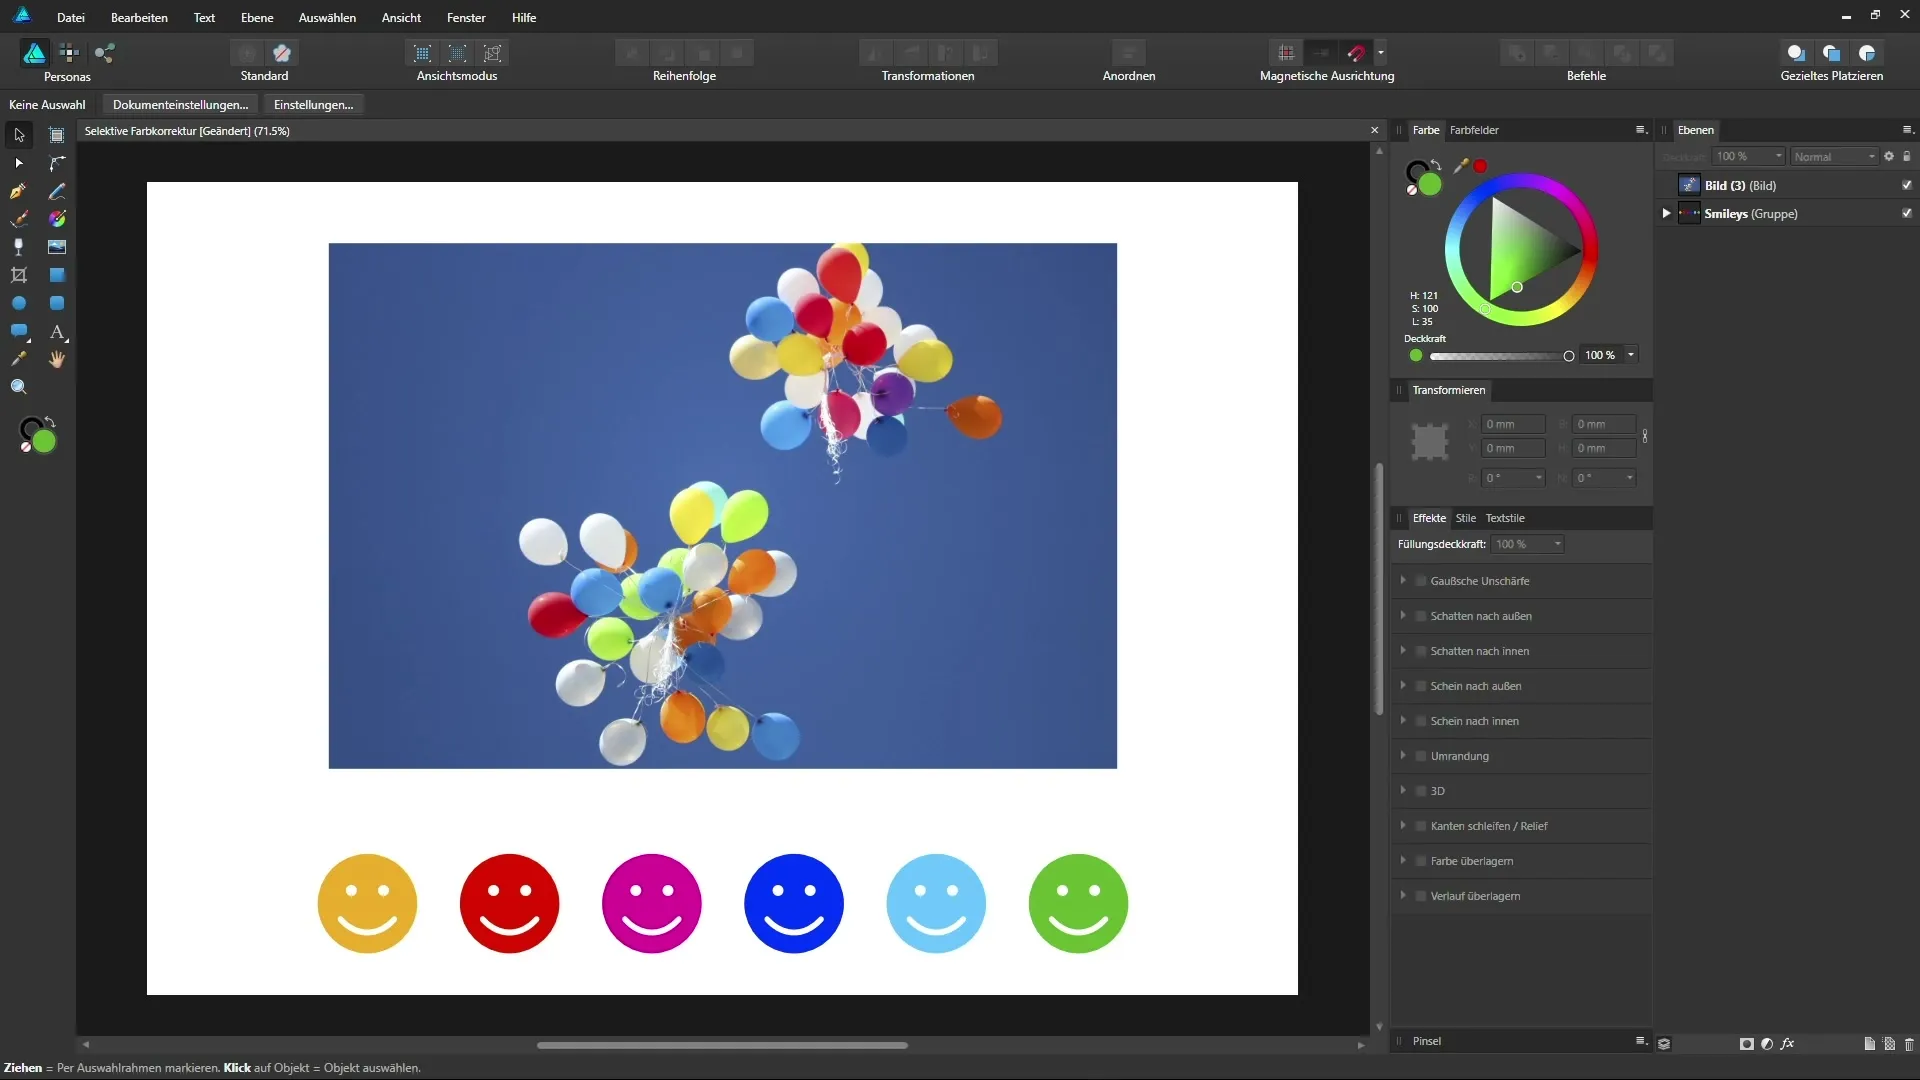Select the Pen tool in toolbox
1920x1080 pixels.
(x=18, y=191)
